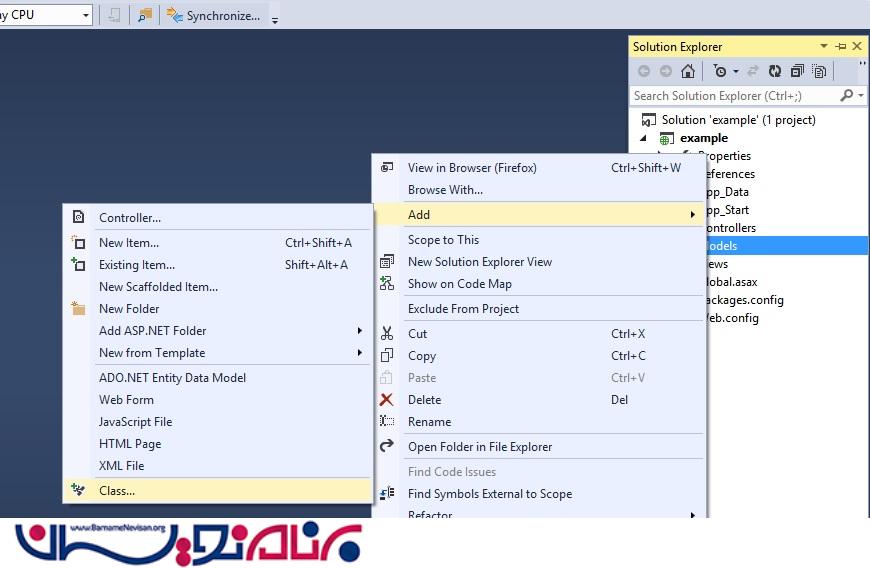The height and width of the screenshot is (568, 870).
Task: Click the Search Solution Explorer input field
Action: tap(735, 96)
